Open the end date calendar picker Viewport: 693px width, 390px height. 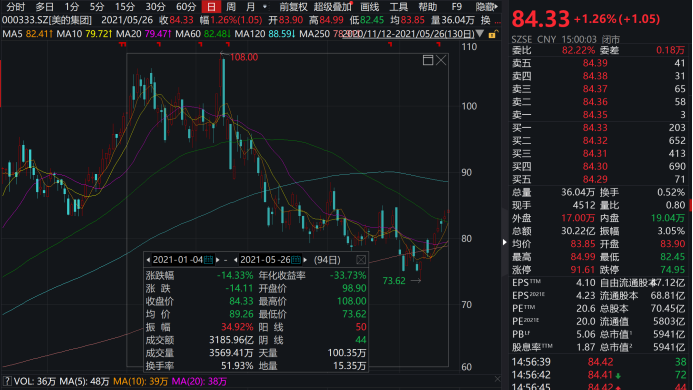click(296, 260)
